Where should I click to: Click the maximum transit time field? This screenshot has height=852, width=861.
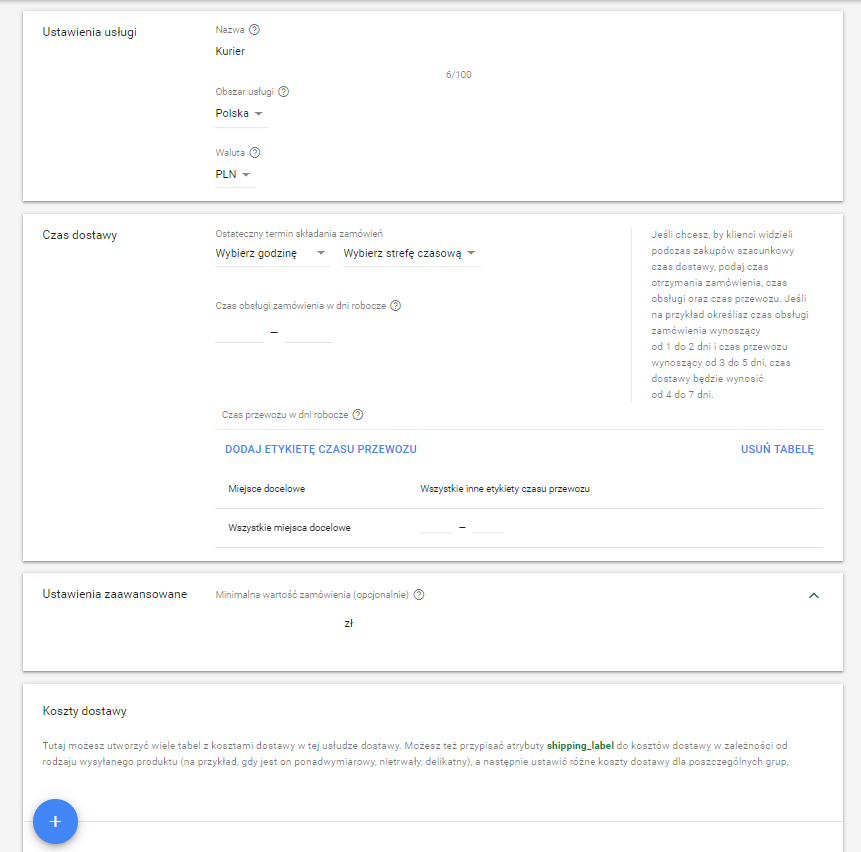[x=487, y=528]
